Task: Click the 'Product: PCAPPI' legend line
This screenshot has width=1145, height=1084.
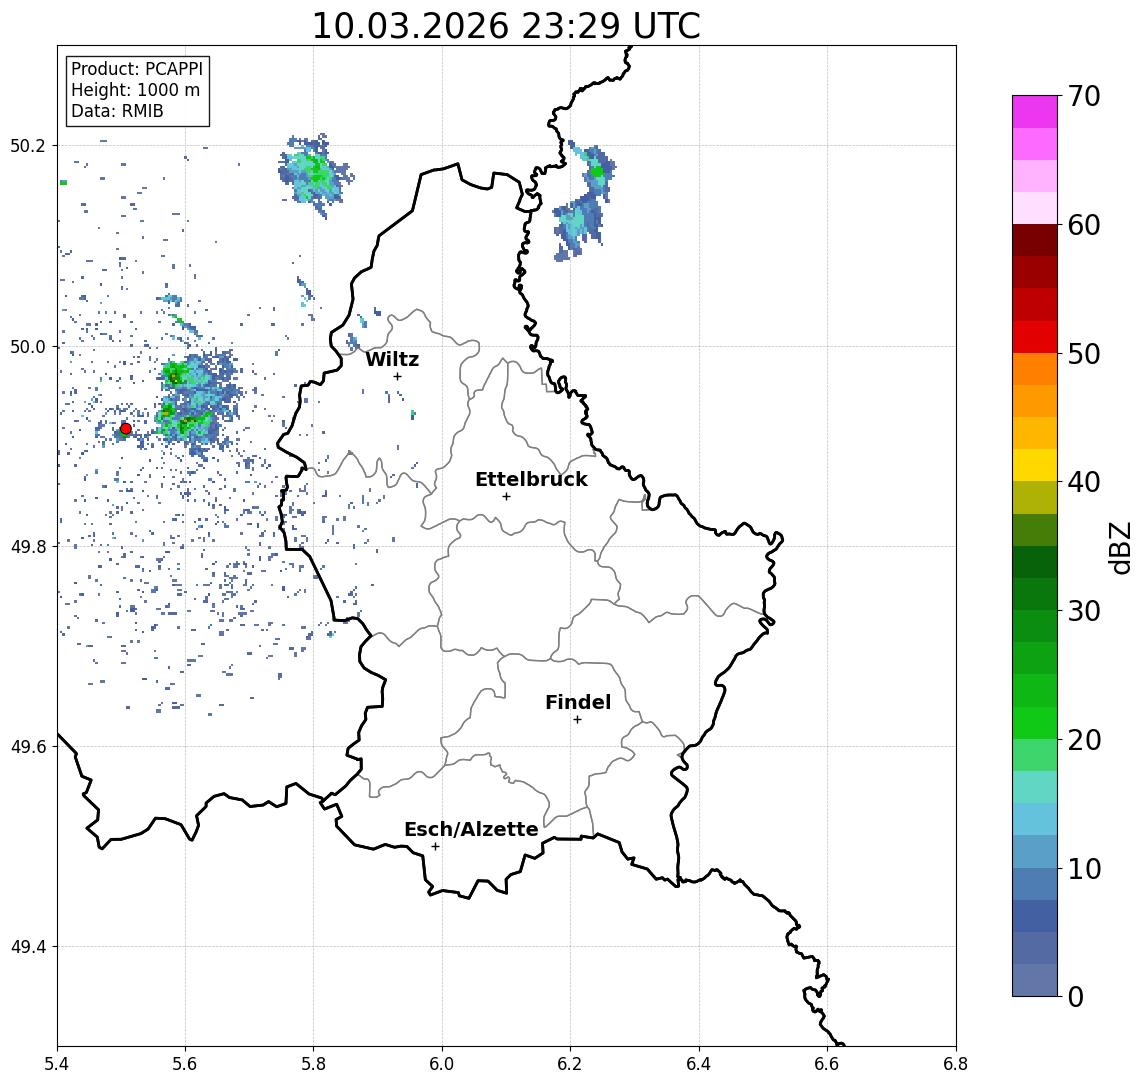Action: [x=137, y=69]
